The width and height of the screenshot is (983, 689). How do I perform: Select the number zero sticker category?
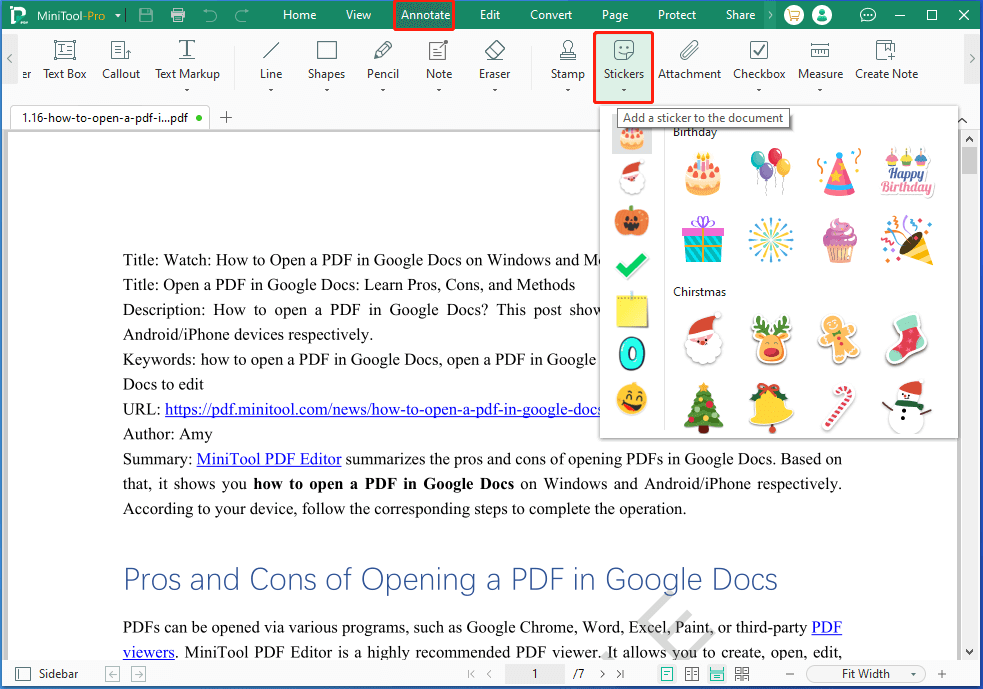pyautogui.click(x=632, y=354)
